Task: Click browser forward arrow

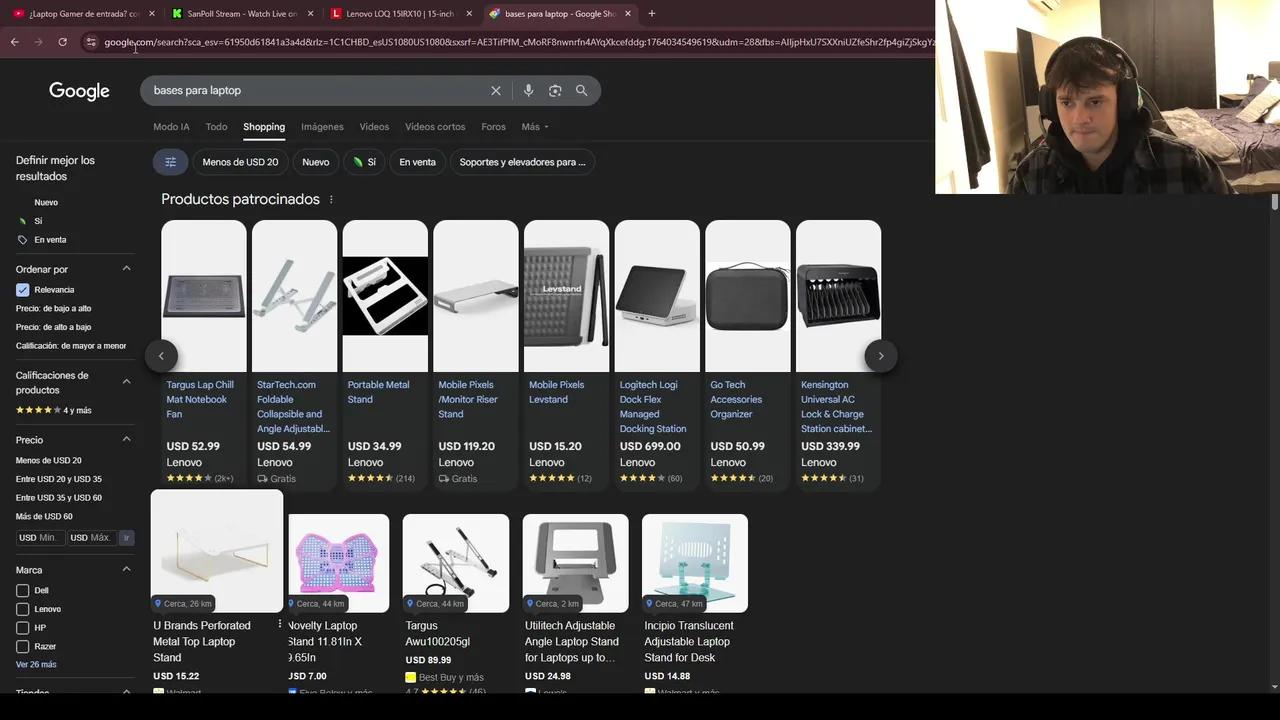Action: 38,42
